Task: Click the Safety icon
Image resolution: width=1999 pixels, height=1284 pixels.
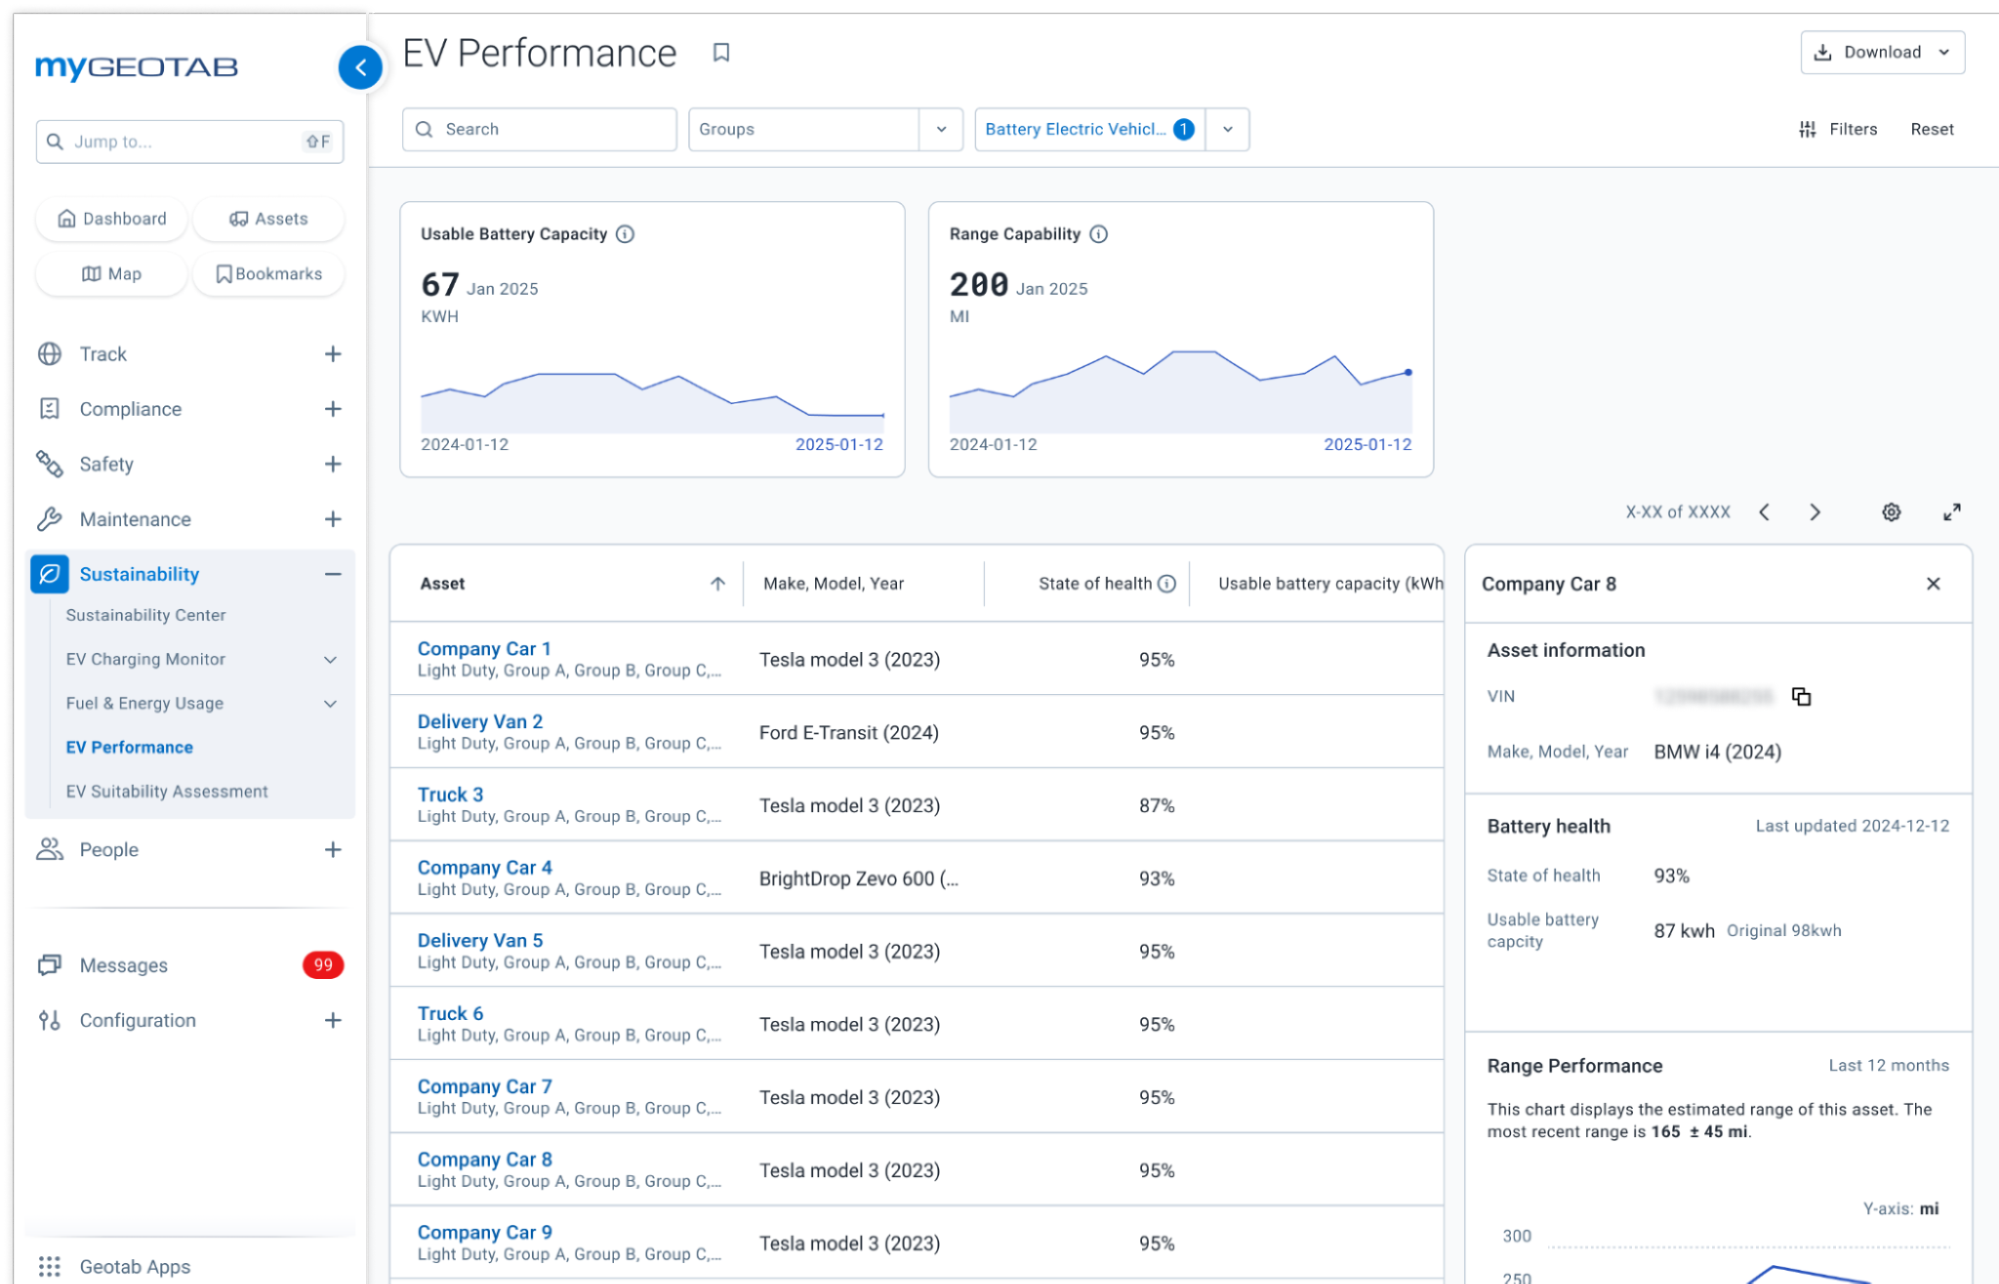Action: (50, 464)
